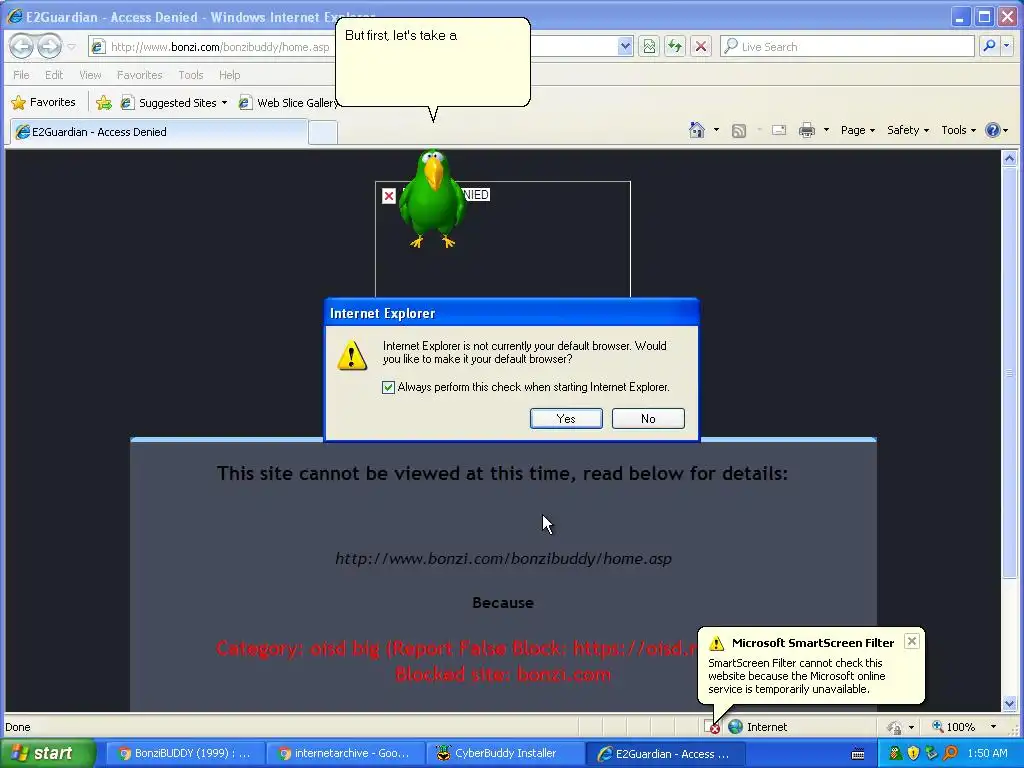
Task: Close the SmartScreen Filter balloon
Action: tap(912, 641)
